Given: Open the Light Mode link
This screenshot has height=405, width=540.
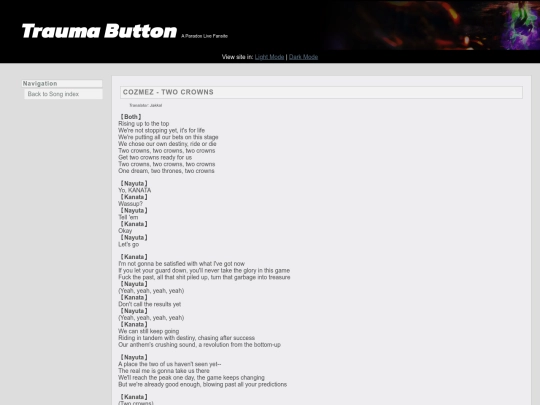Looking at the screenshot, I should [269, 57].
